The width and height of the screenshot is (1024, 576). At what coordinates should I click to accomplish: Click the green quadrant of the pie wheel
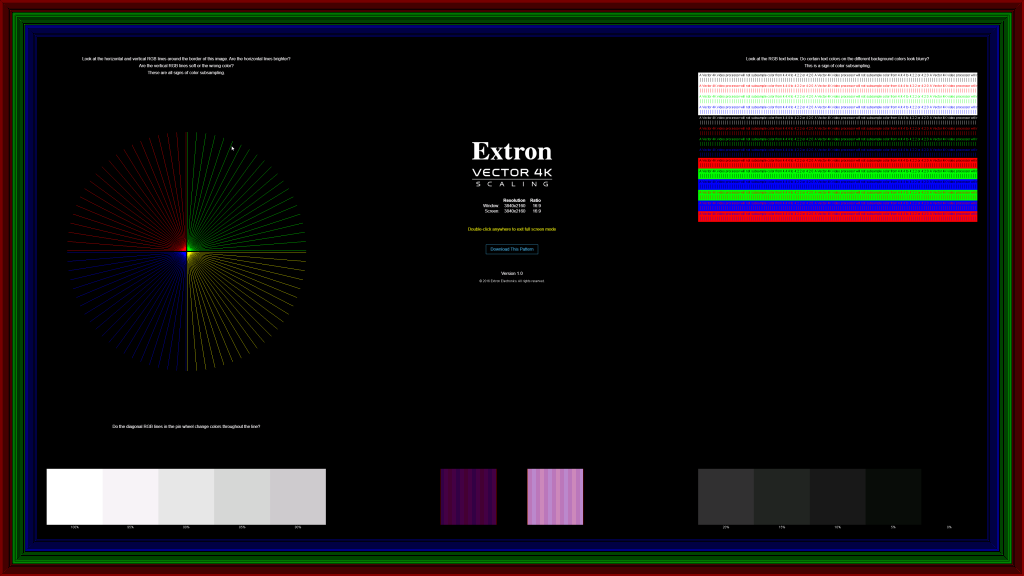point(247,192)
